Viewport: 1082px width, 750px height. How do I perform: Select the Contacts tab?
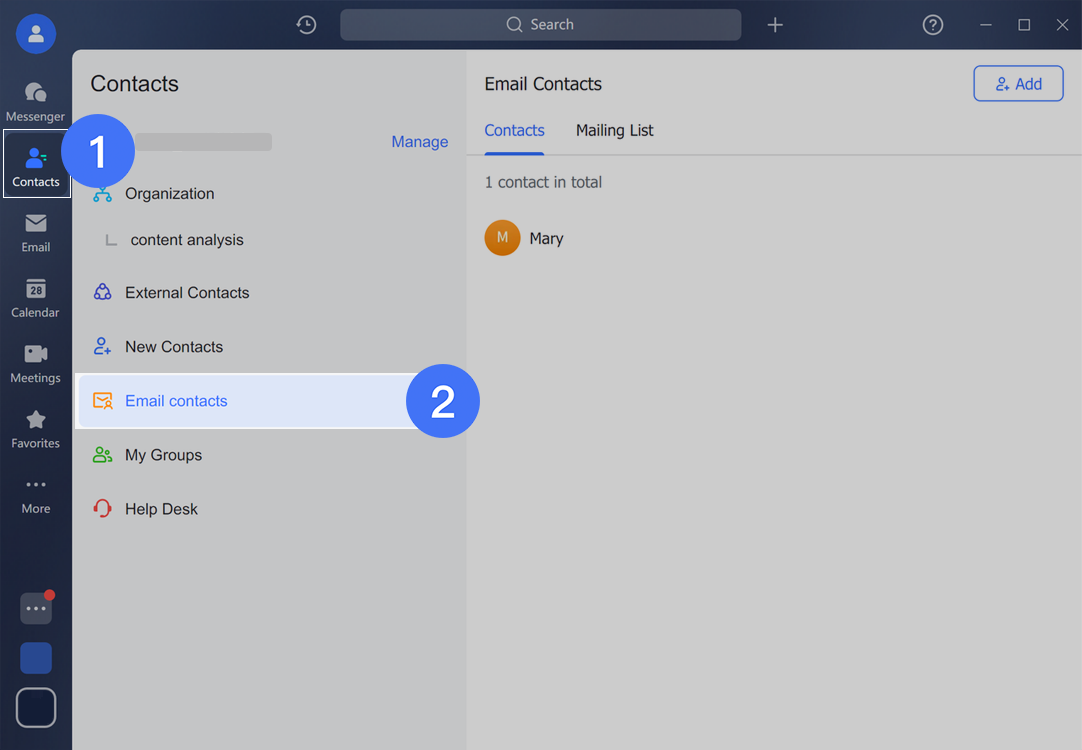point(514,130)
